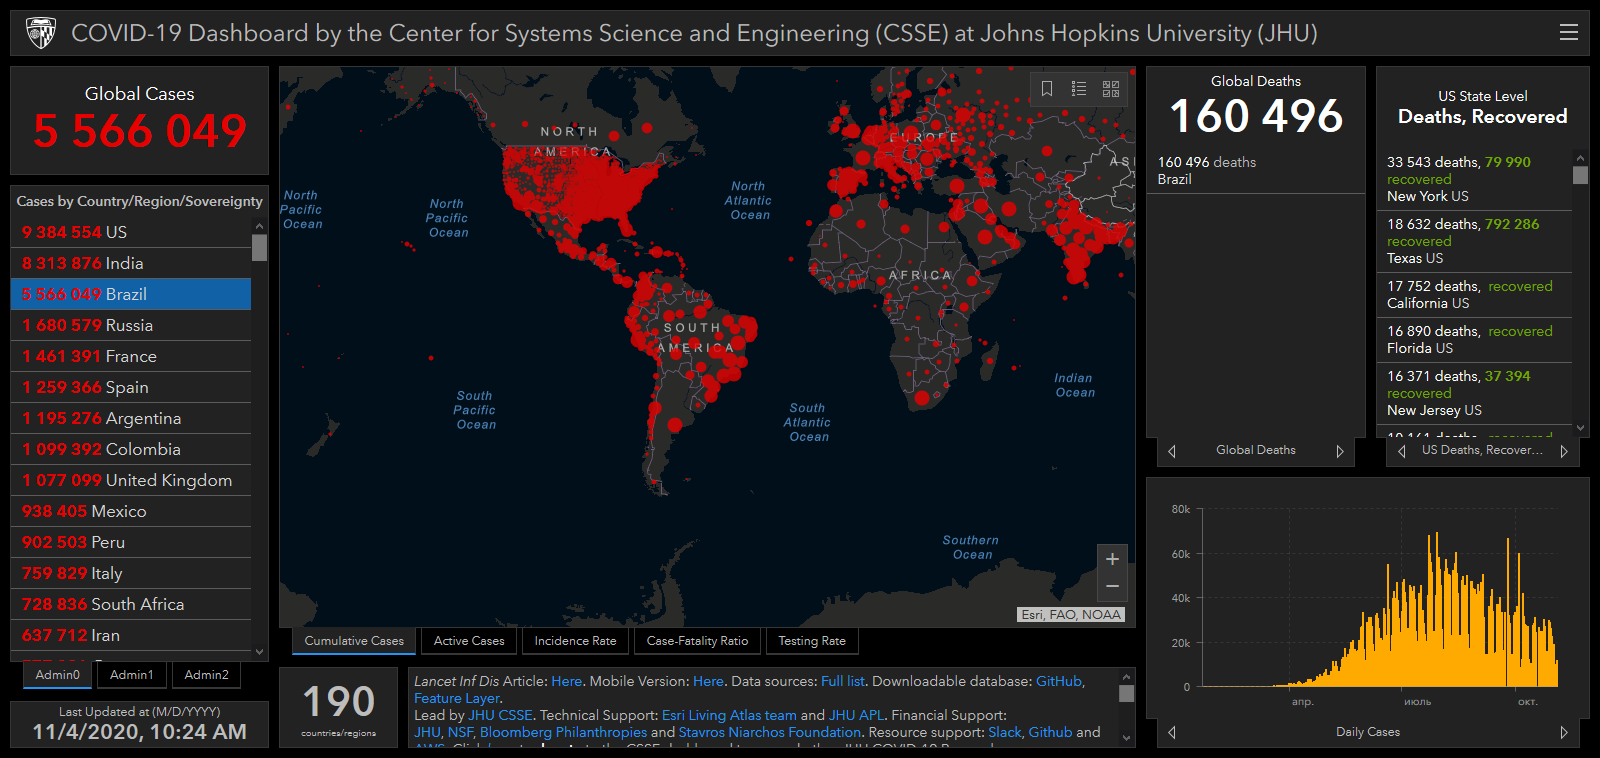1600x758 pixels.
Task: Select India in the country list
Action: pos(131,263)
